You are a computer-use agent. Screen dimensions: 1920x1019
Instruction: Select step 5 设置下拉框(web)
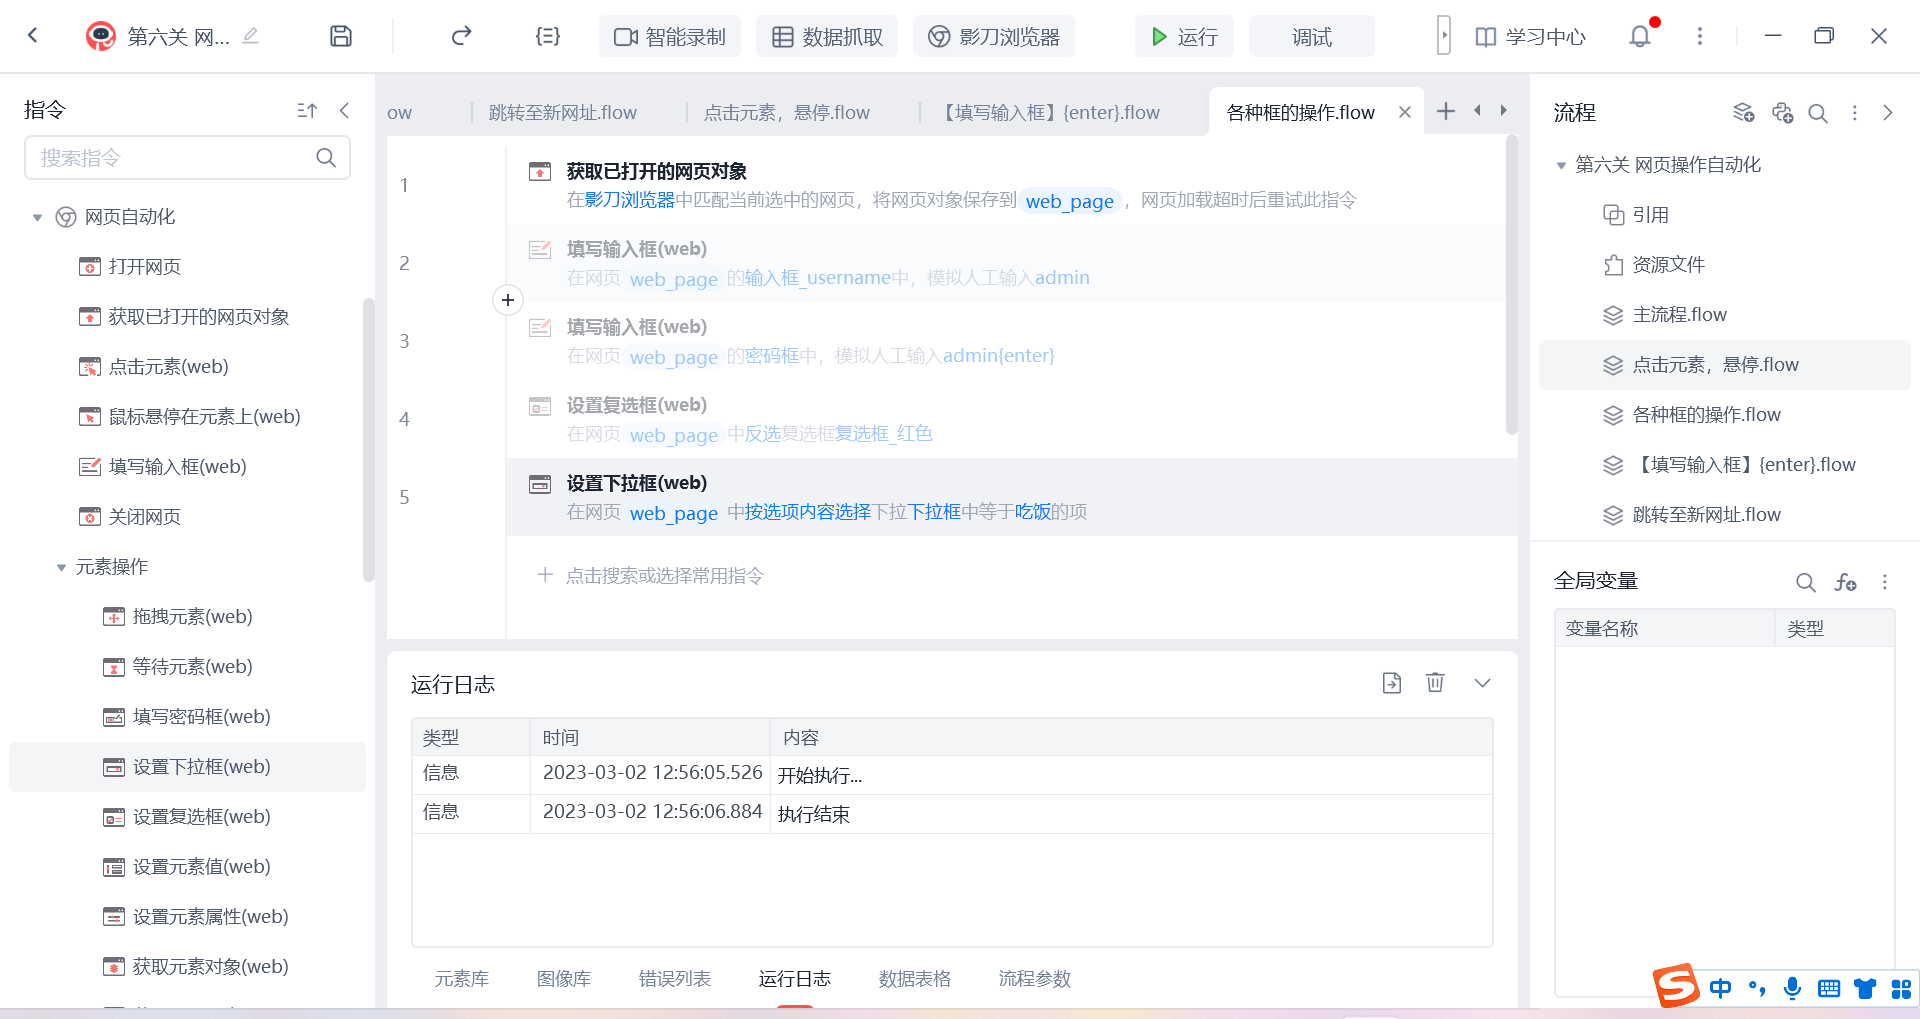[1012, 497]
